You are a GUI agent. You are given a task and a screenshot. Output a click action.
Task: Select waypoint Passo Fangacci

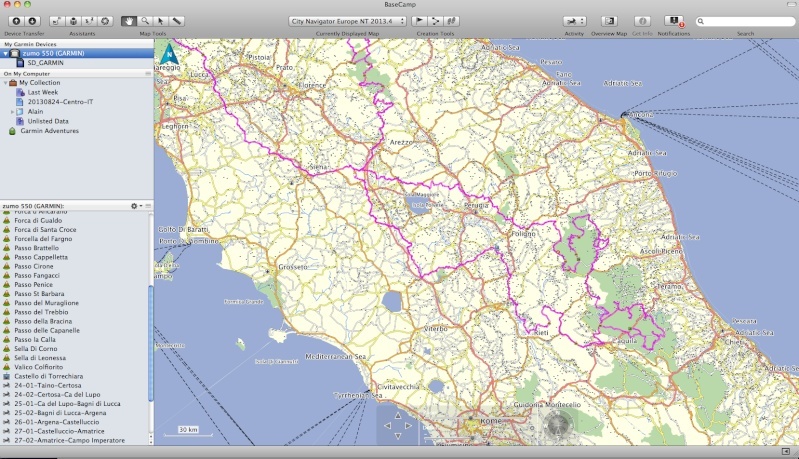tap(37, 276)
